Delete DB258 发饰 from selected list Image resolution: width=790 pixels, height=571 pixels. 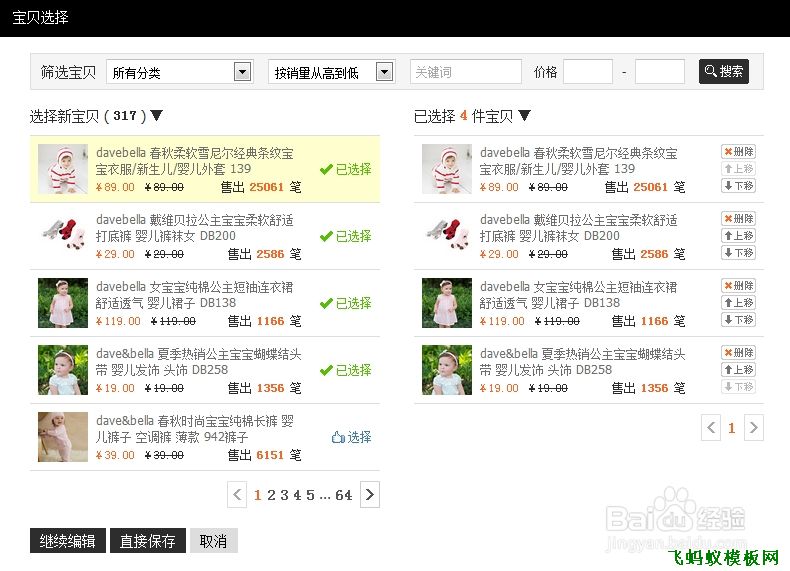(x=738, y=353)
